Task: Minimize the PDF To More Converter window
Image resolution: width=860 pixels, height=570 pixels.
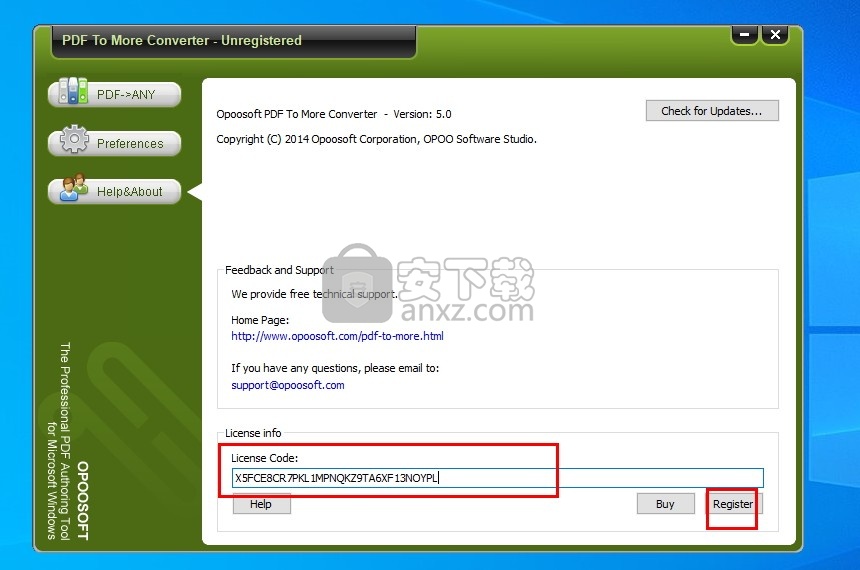Action: [744, 35]
